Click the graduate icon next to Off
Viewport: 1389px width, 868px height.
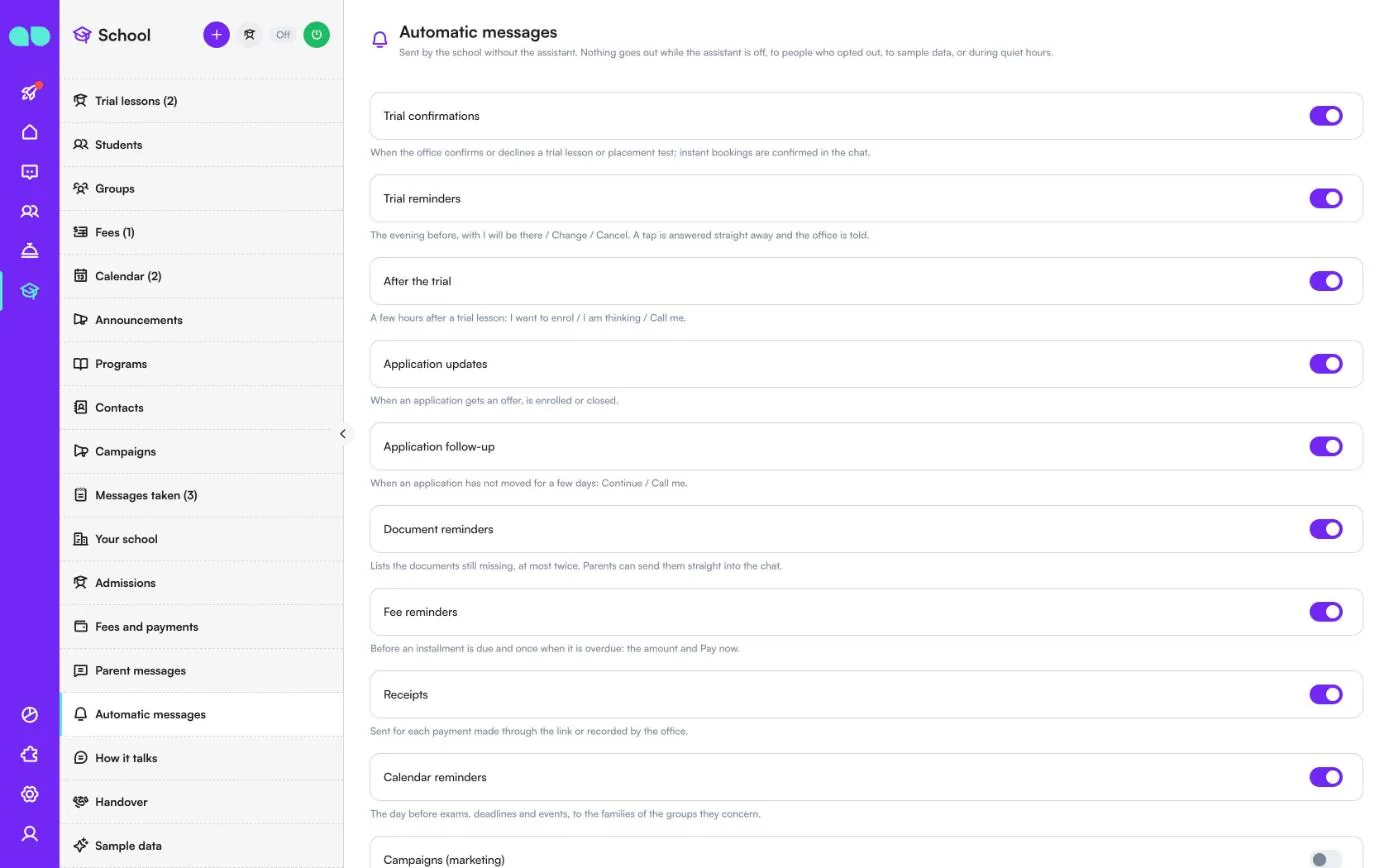tap(250, 35)
